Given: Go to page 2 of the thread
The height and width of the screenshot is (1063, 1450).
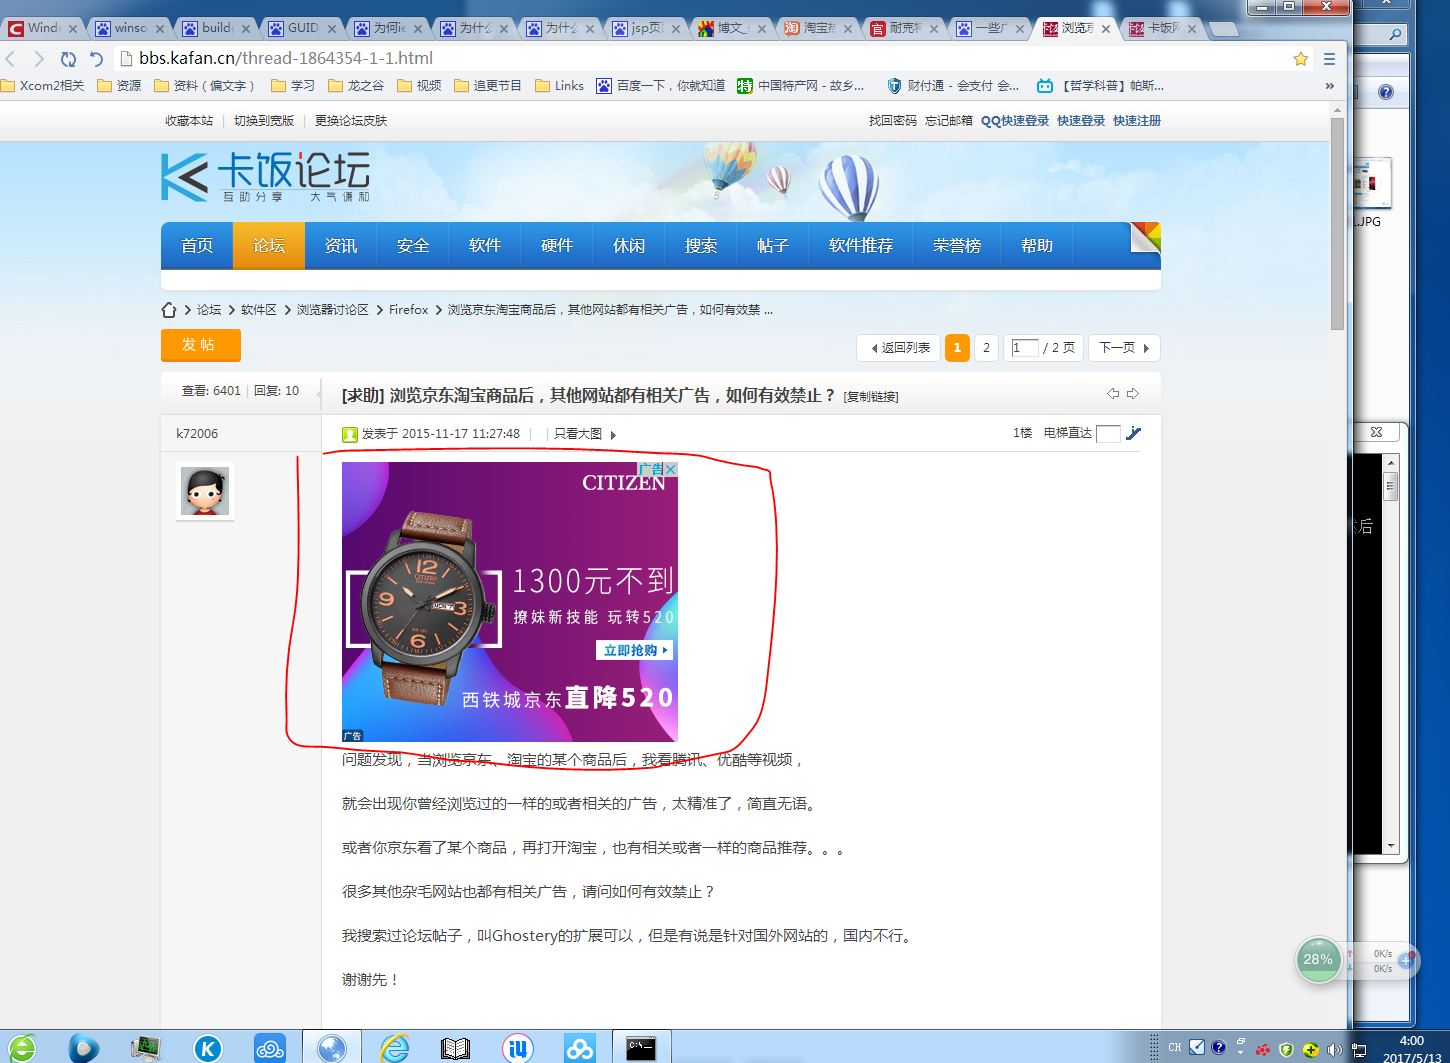Looking at the screenshot, I should coord(986,348).
